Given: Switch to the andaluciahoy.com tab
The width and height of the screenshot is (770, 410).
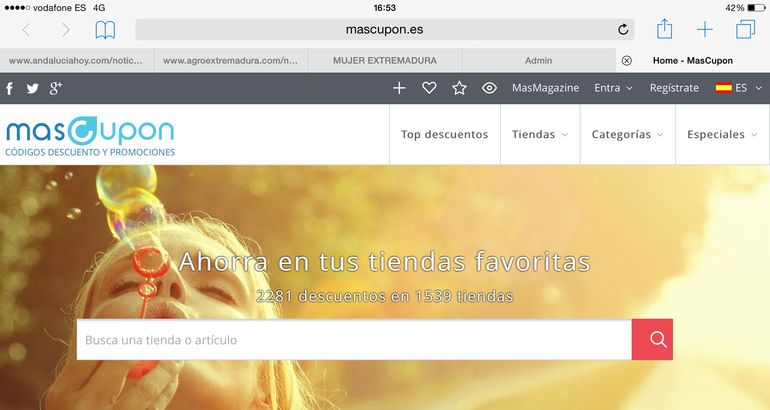Looking at the screenshot, I should [77, 60].
